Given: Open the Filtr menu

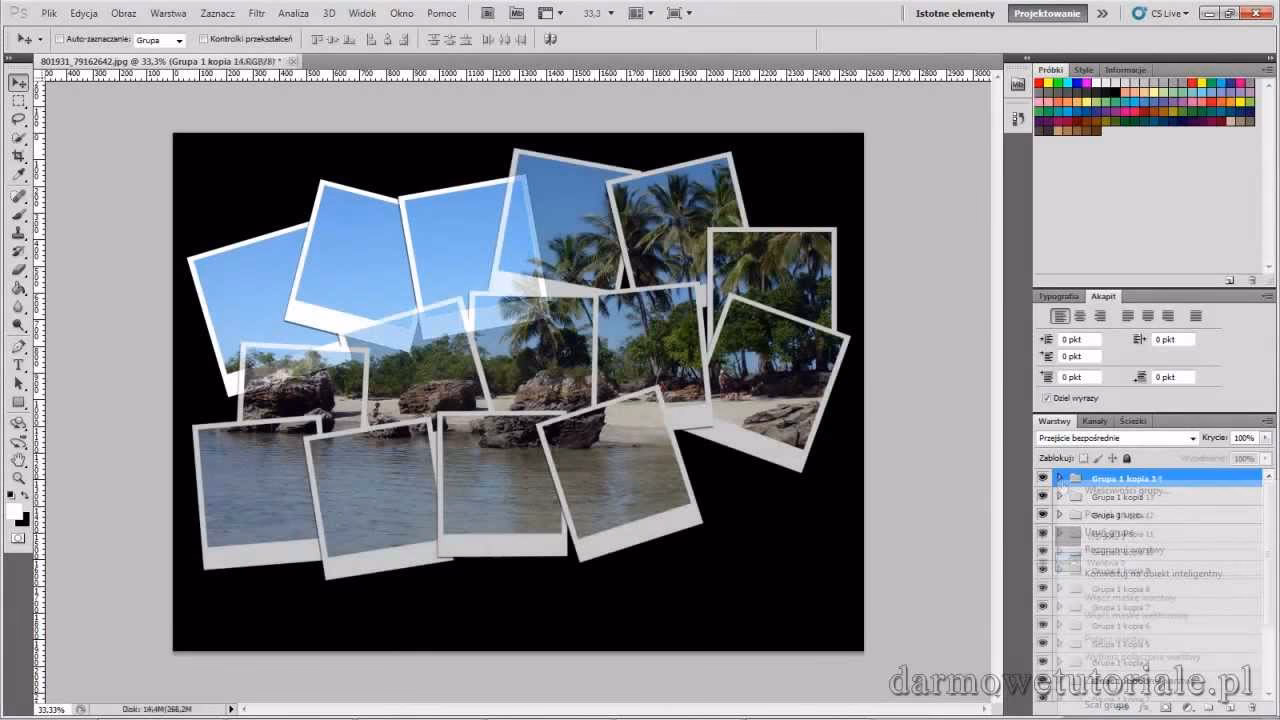Looking at the screenshot, I should (x=256, y=13).
